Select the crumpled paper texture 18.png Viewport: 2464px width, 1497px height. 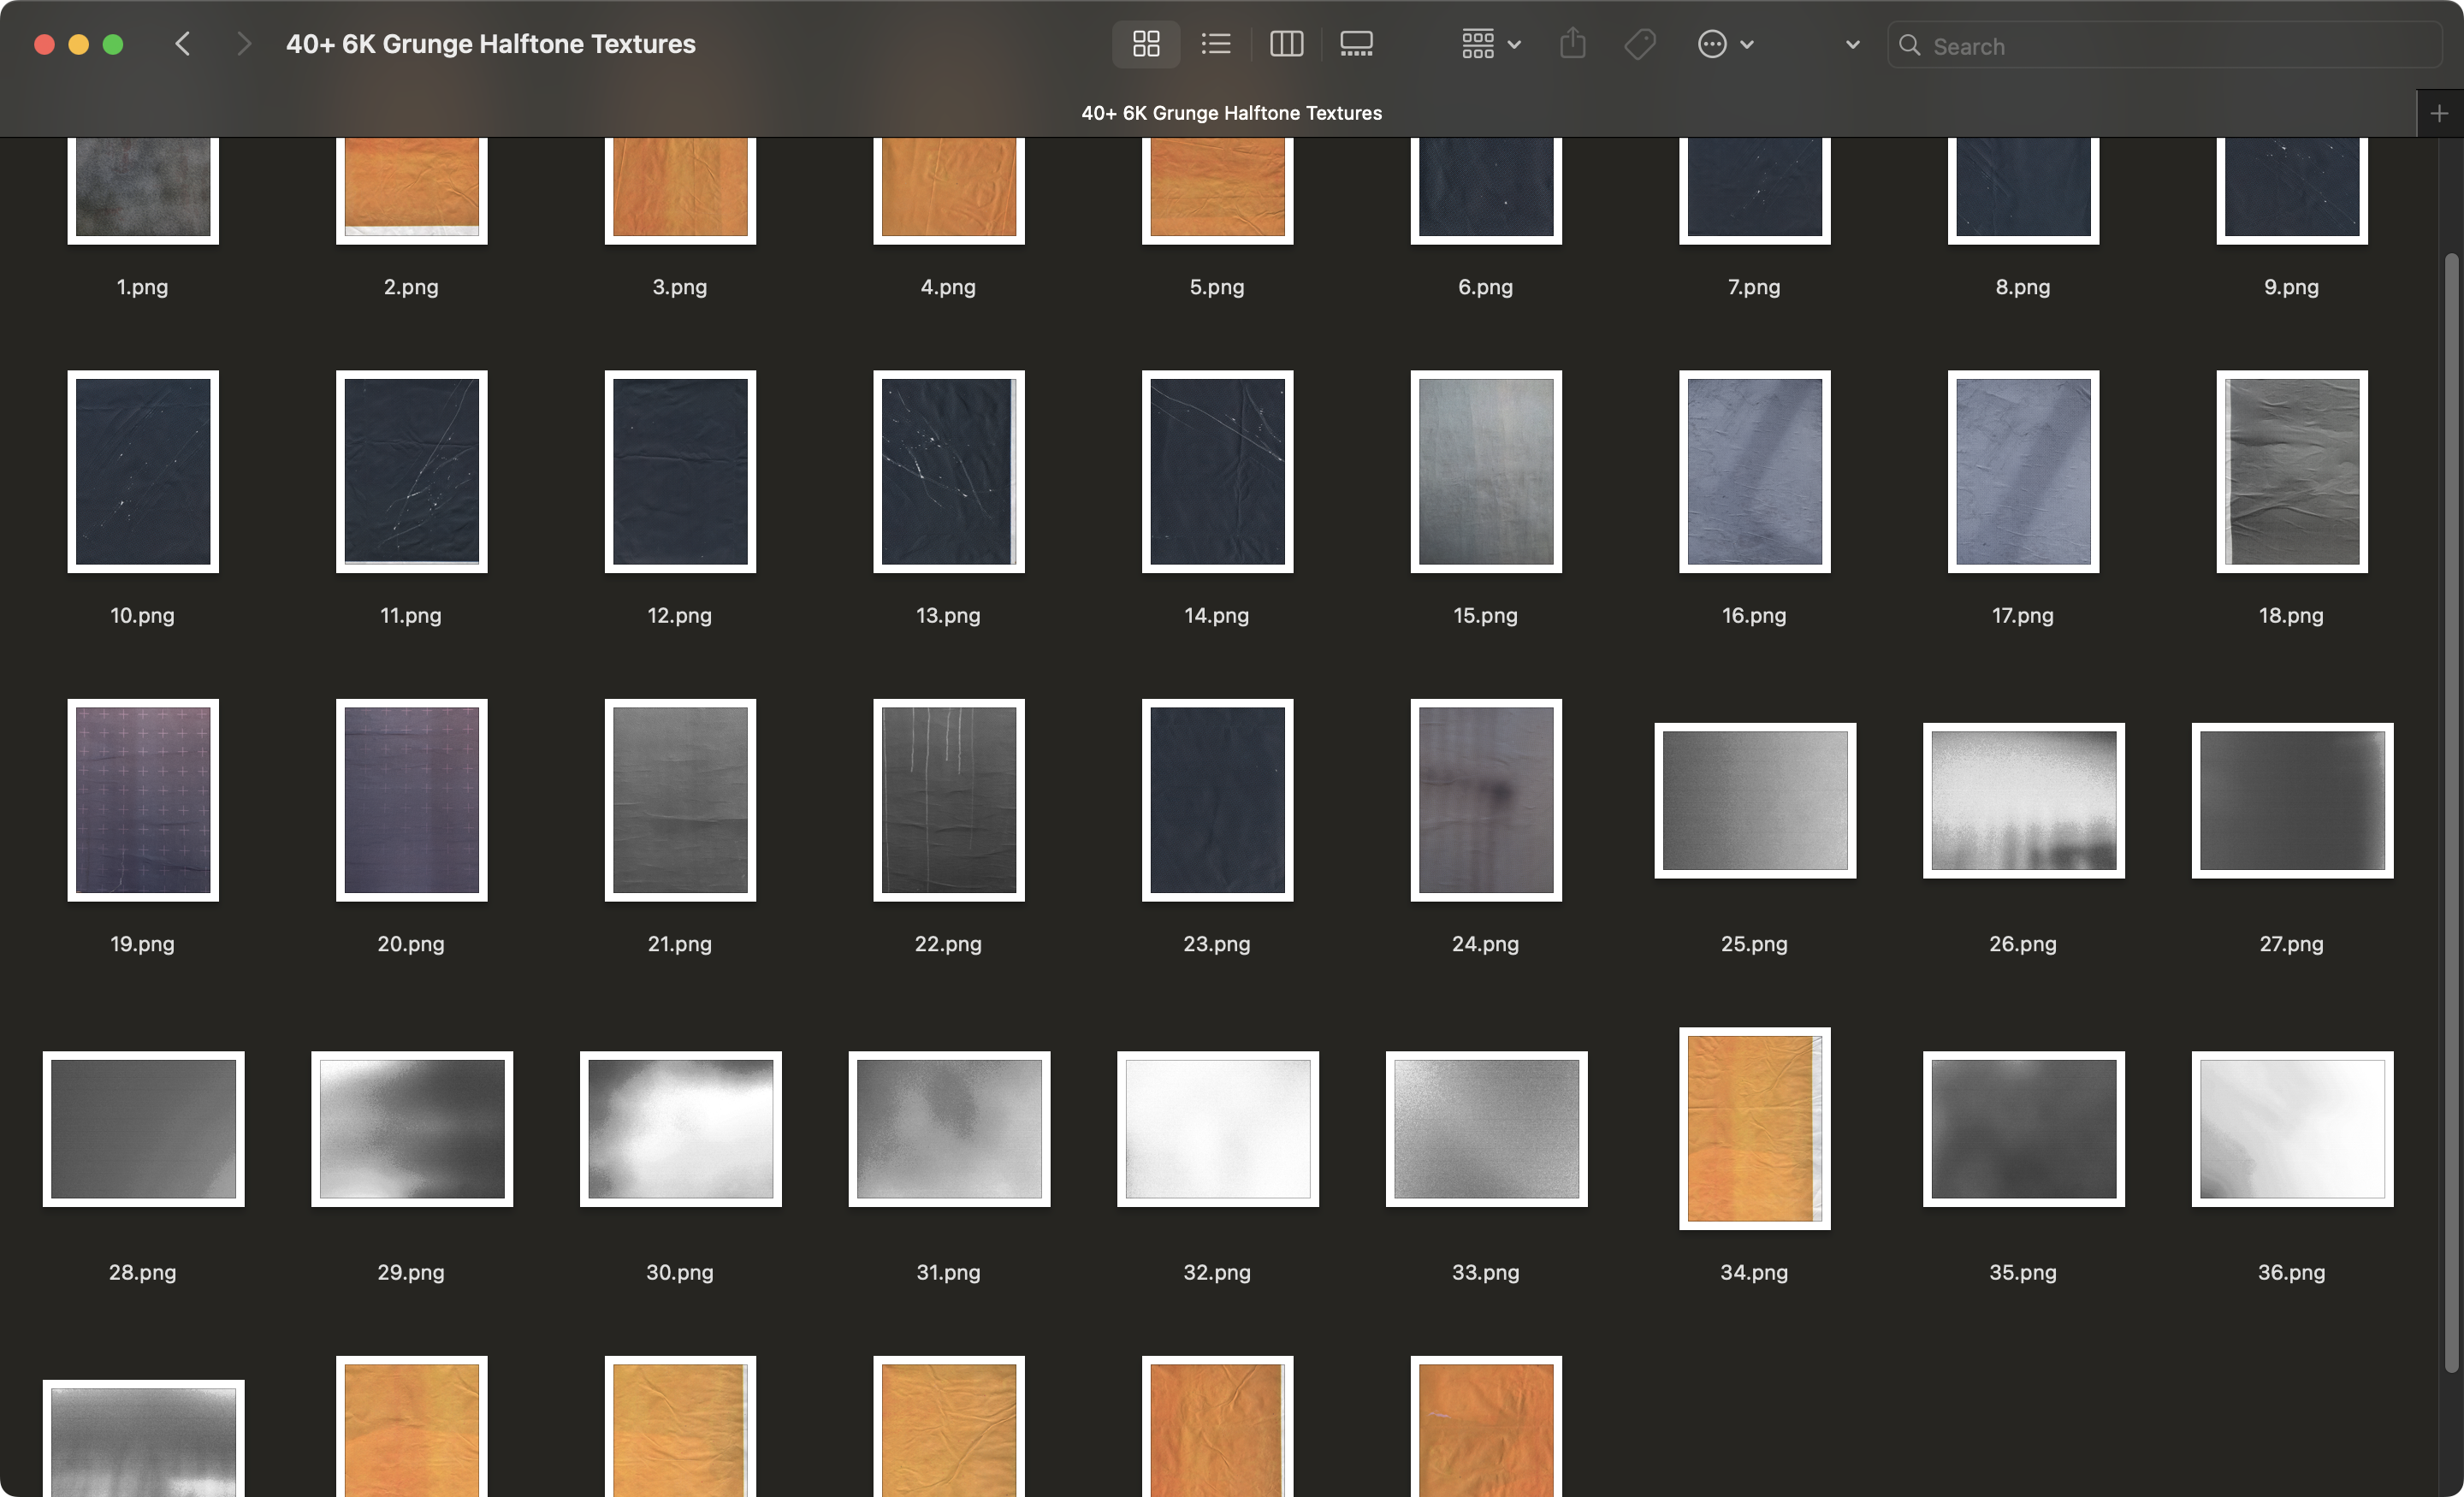click(2290, 472)
